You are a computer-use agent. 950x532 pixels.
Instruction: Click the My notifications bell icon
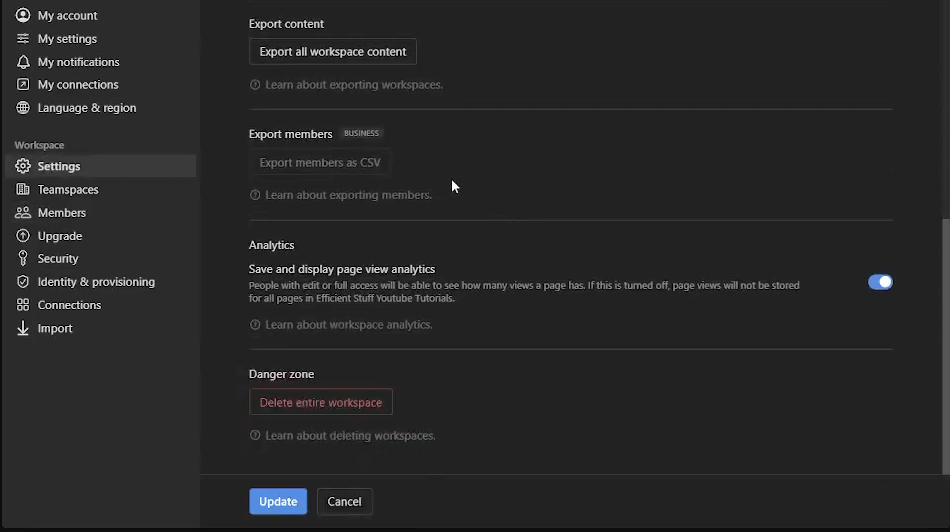pyautogui.click(x=22, y=62)
